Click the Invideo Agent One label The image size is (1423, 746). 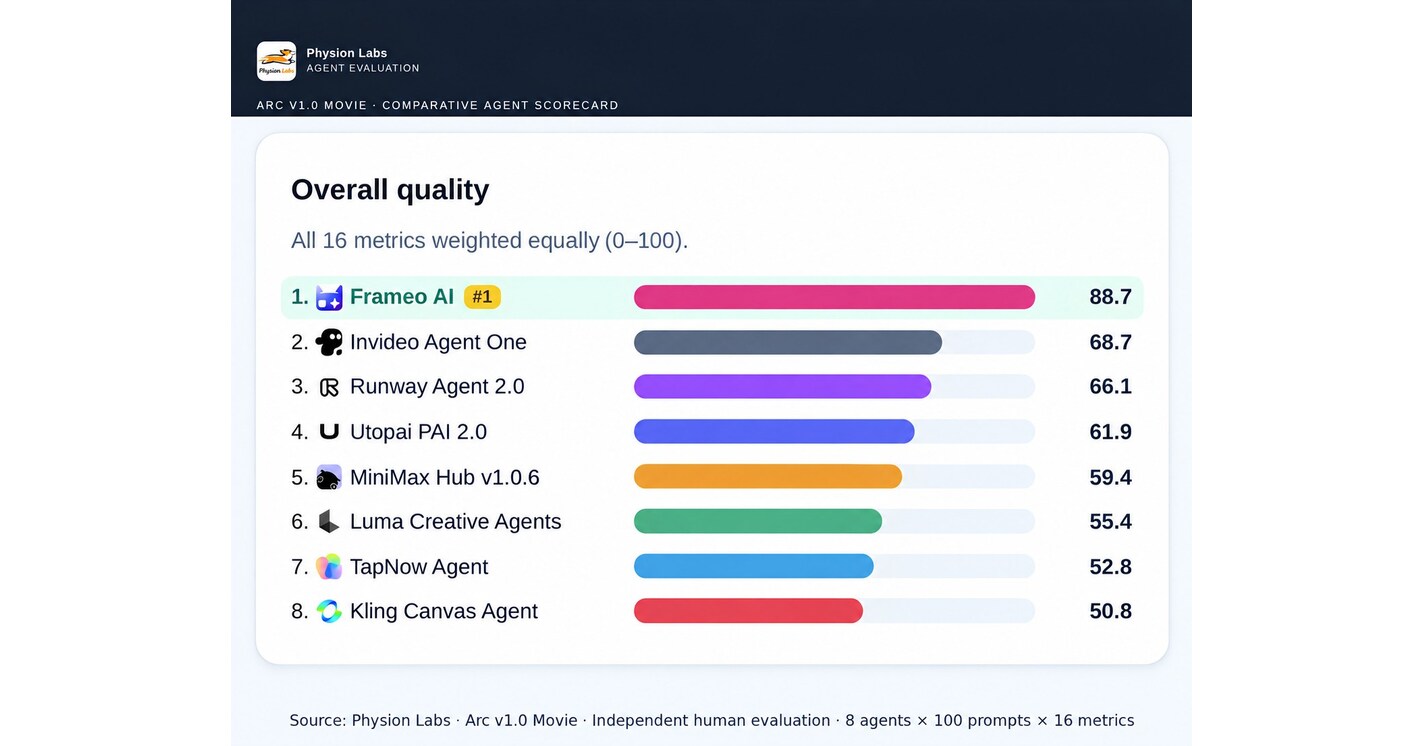(438, 342)
